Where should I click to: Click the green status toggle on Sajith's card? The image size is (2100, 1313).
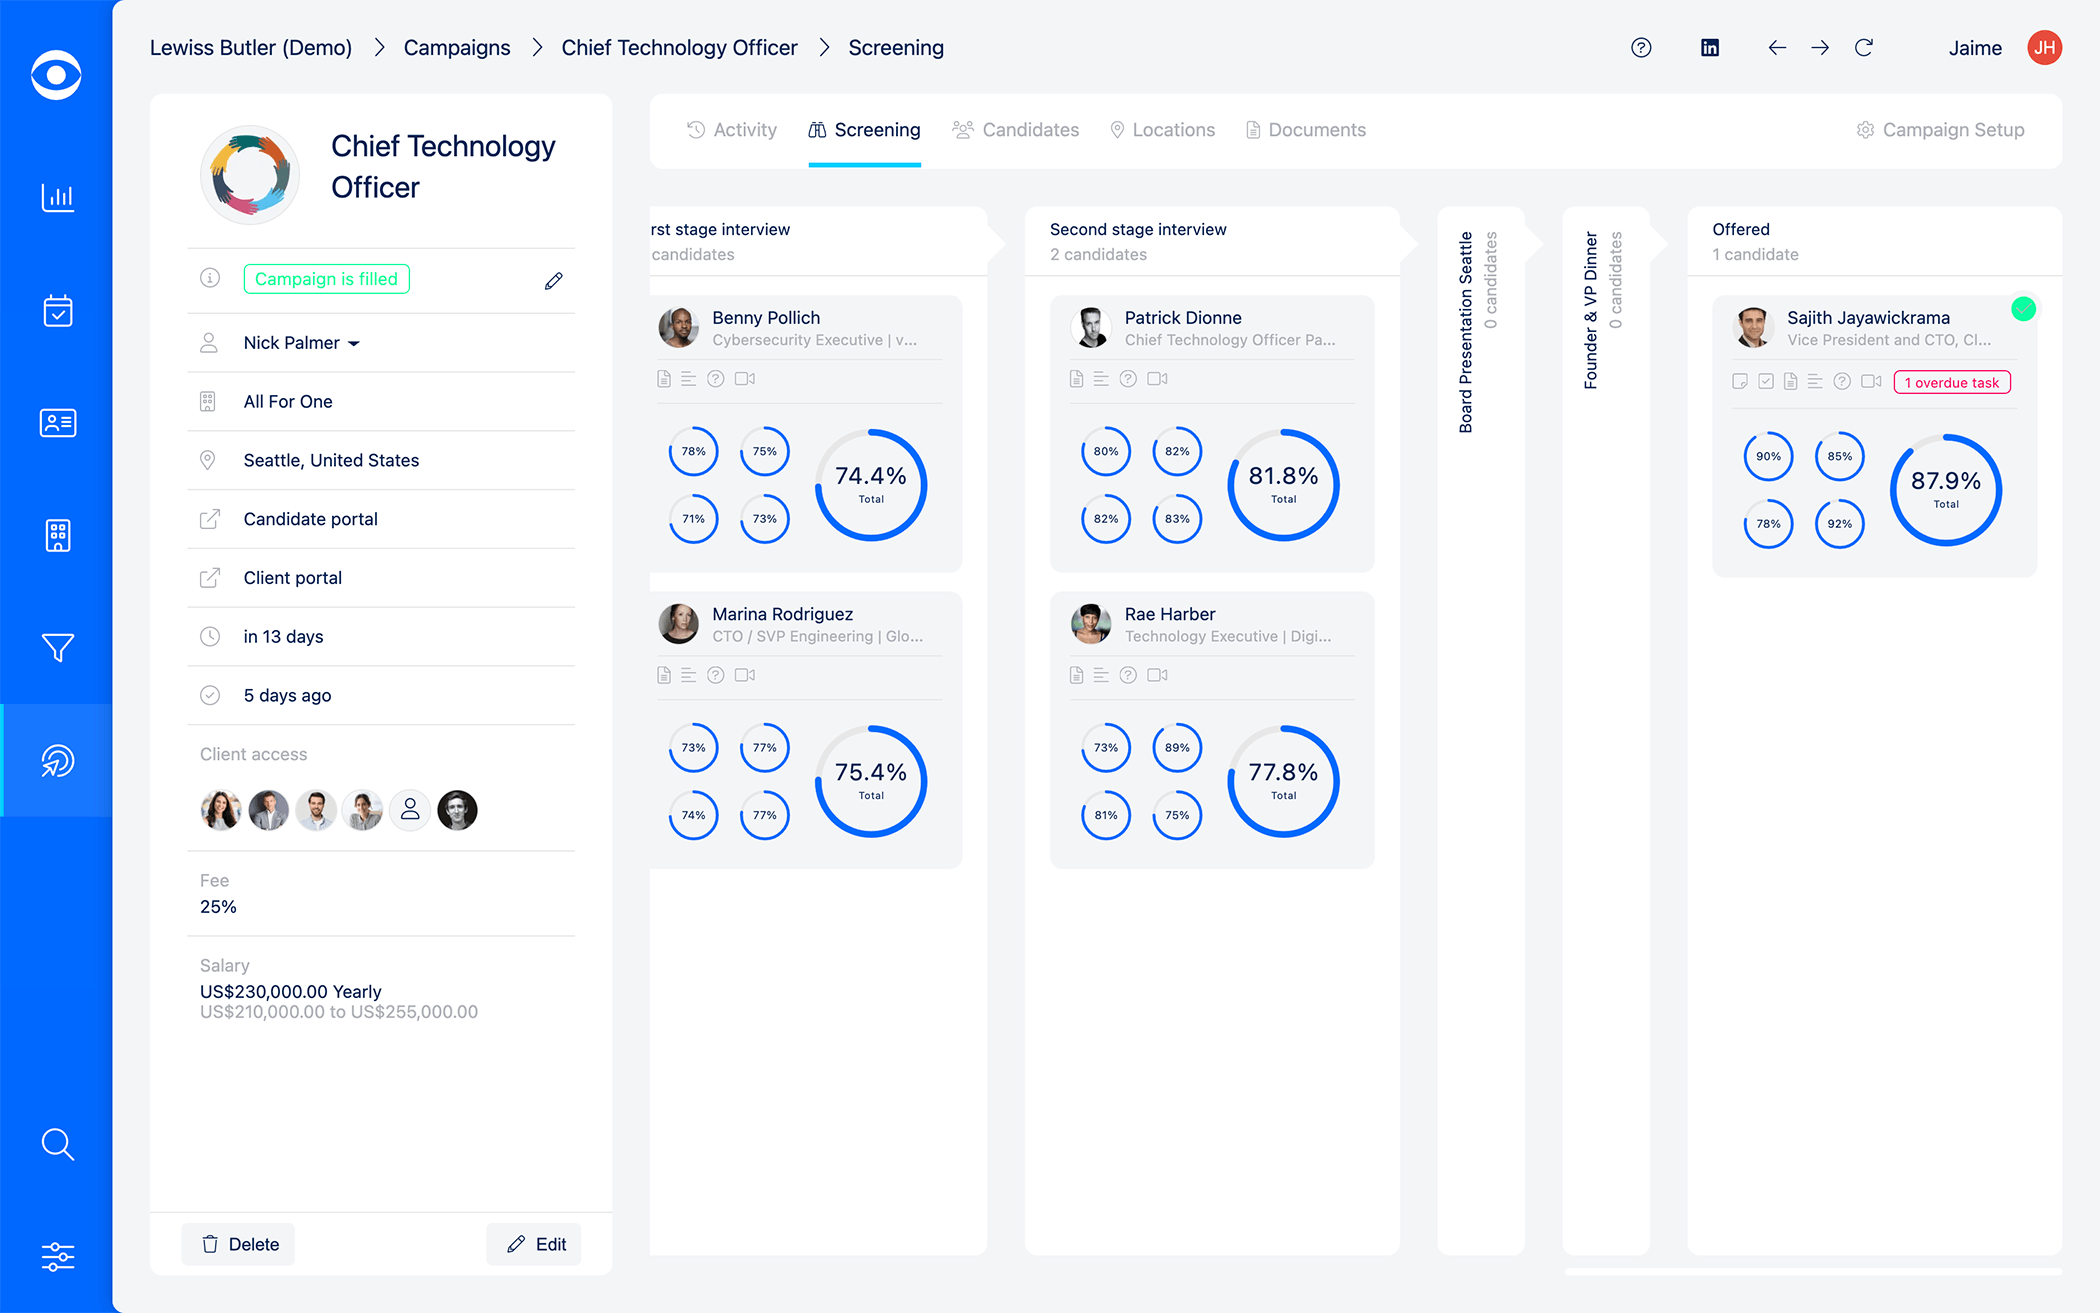coord(2023,309)
